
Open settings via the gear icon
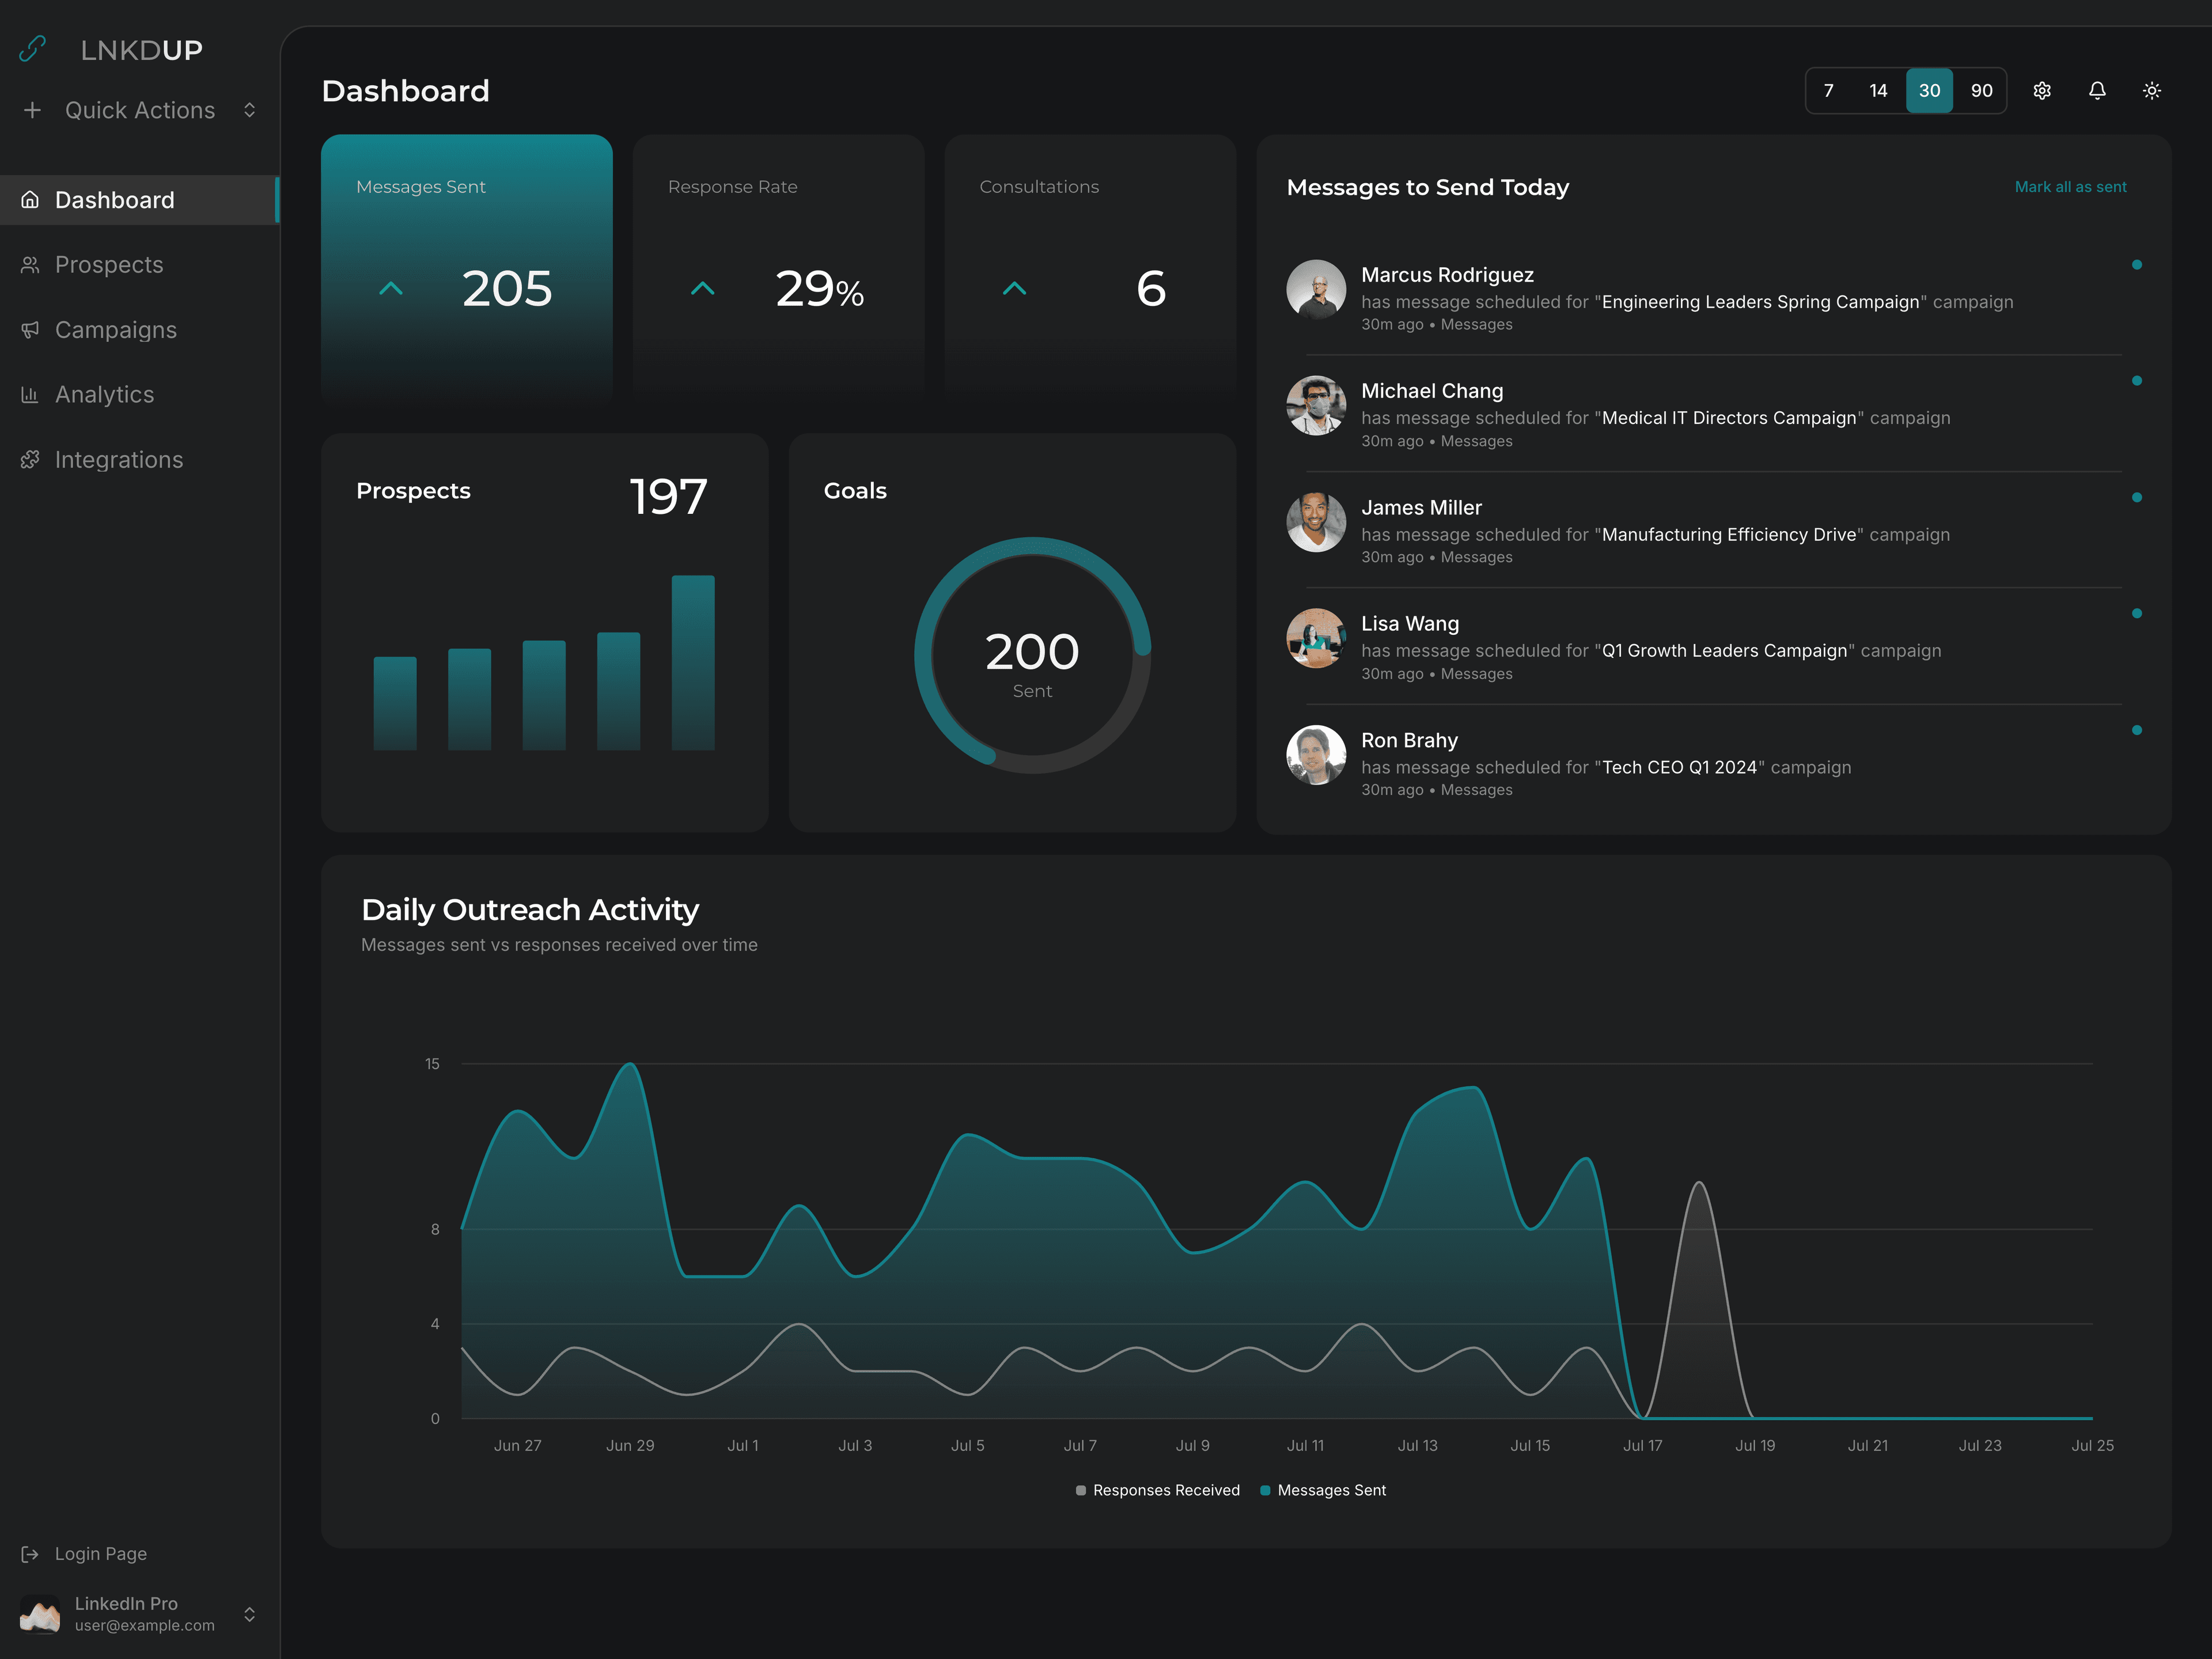pyautogui.click(x=2042, y=91)
